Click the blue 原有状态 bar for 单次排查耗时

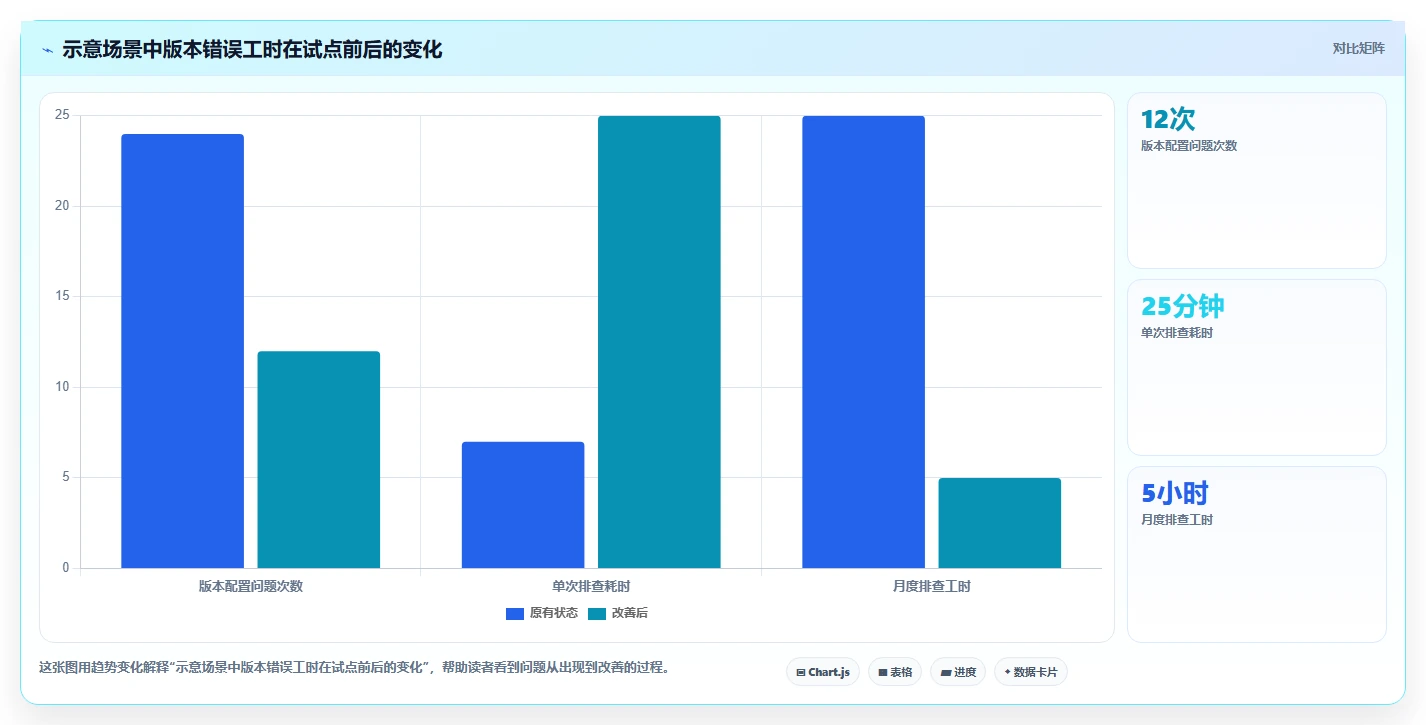pos(523,505)
